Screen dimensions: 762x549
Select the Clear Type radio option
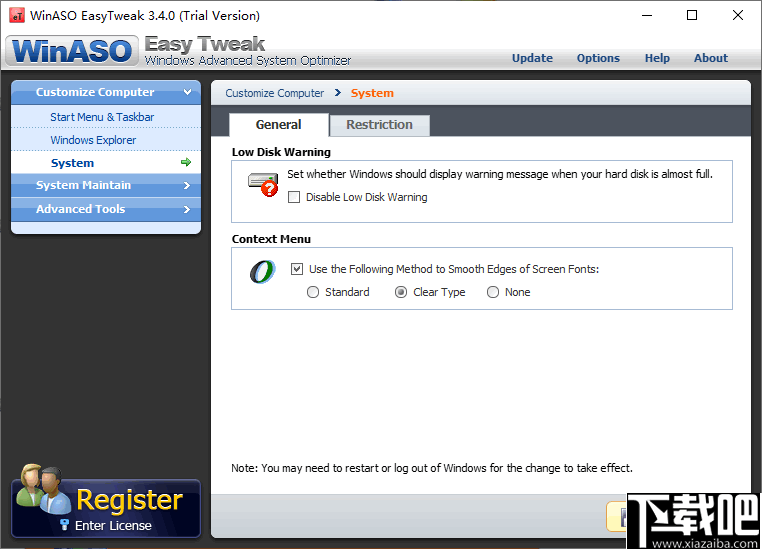[x=401, y=292]
